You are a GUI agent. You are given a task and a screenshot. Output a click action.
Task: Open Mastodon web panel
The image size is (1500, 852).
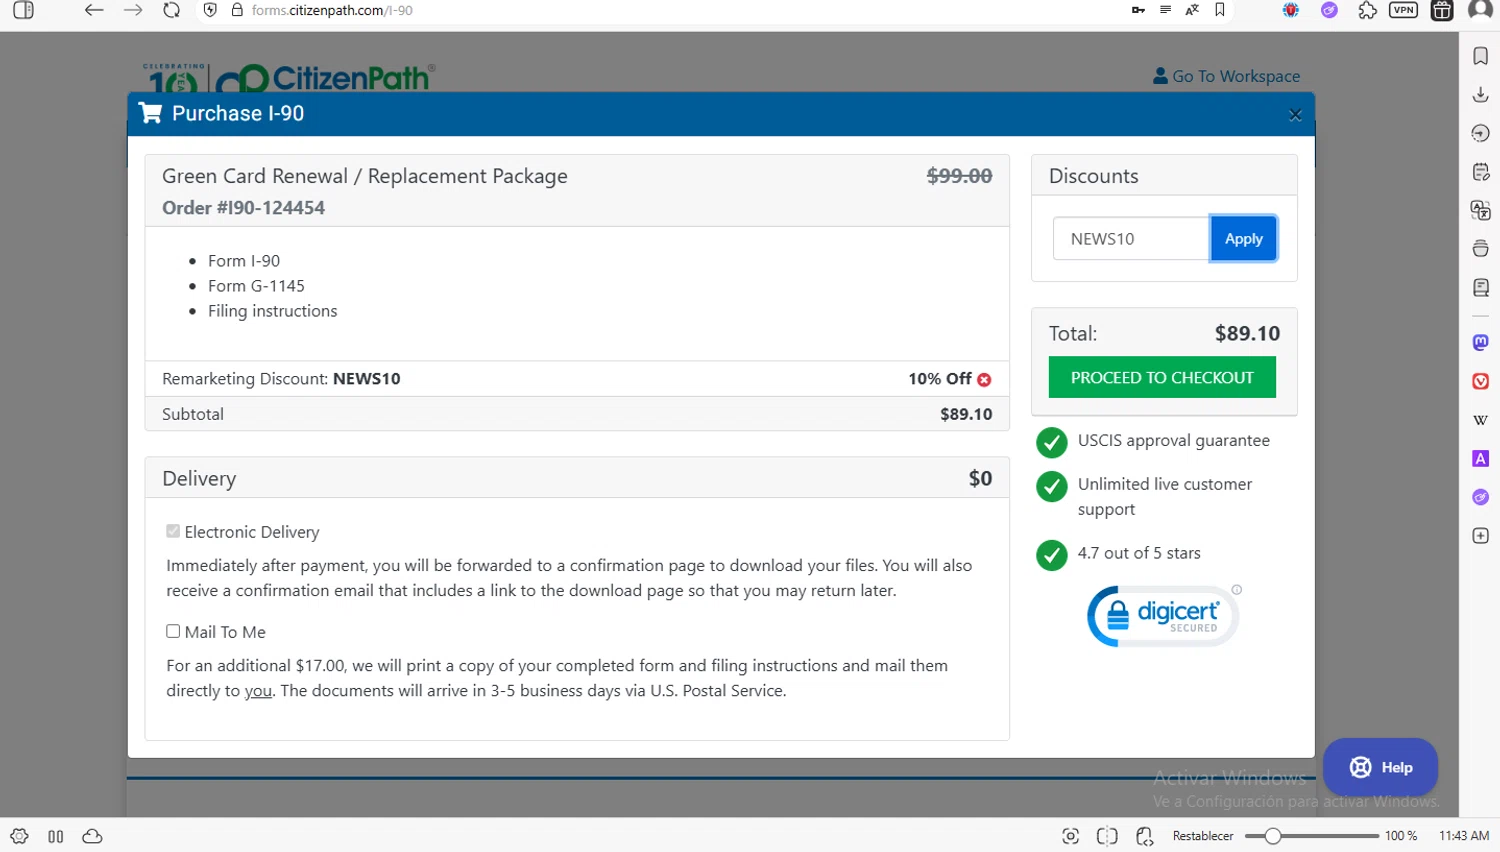(1481, 342)
